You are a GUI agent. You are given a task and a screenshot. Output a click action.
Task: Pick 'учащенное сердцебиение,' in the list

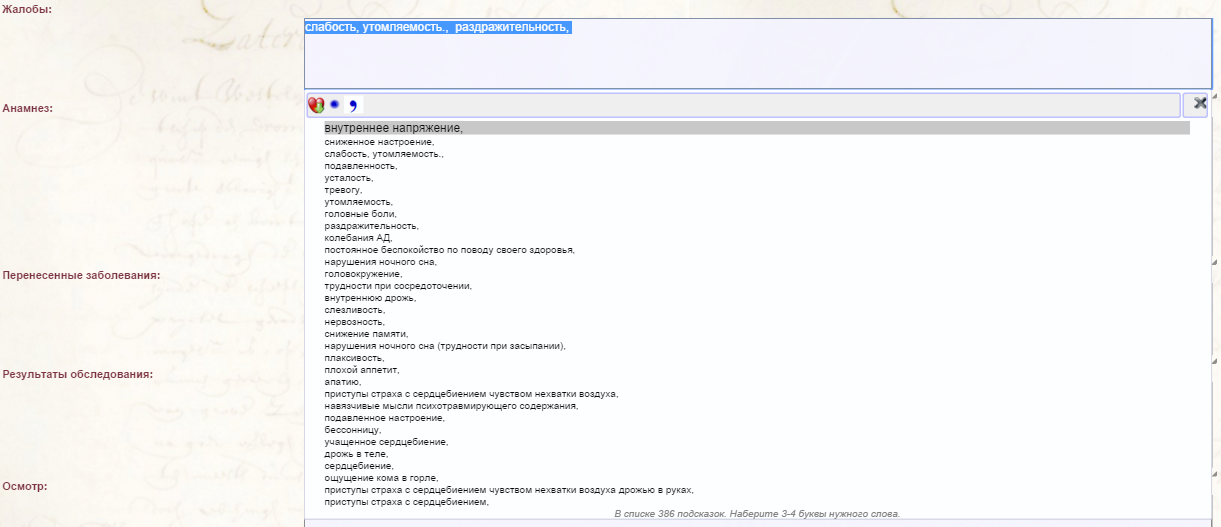coord(386,442)
